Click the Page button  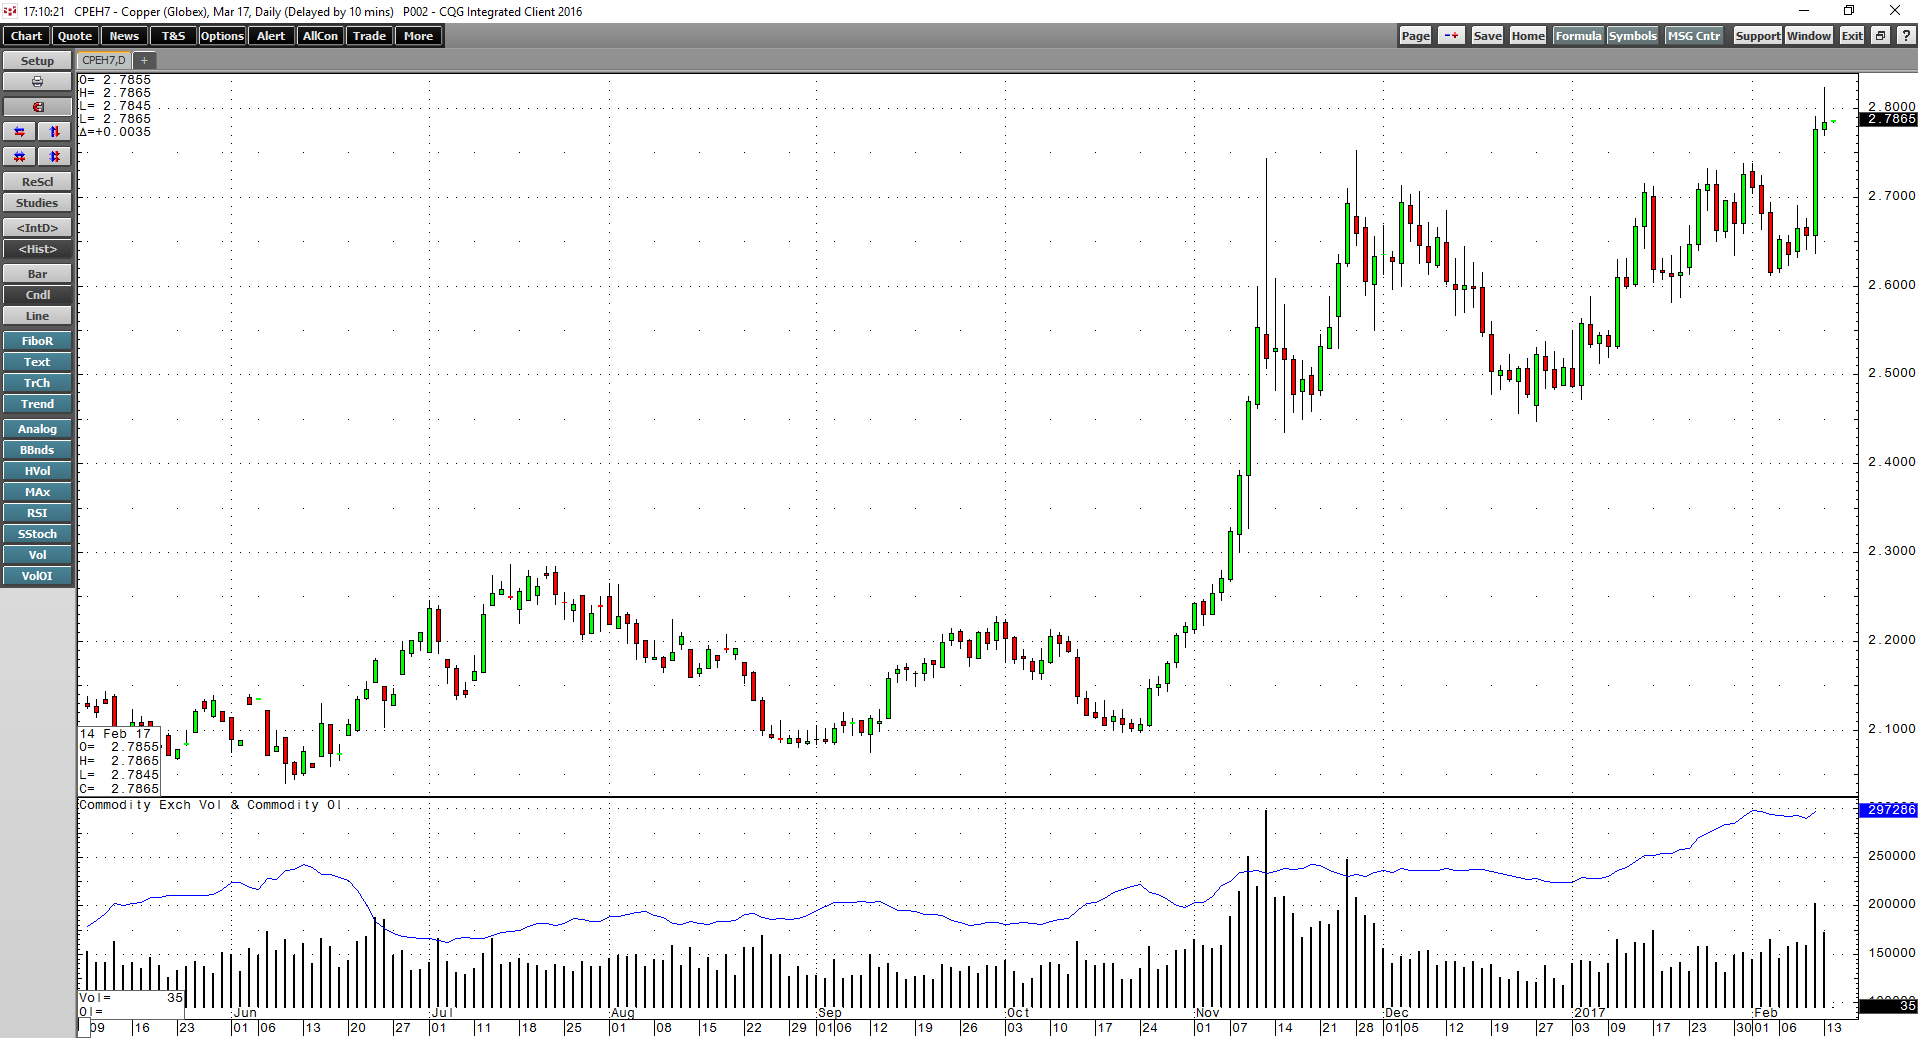(x=1415, y=36)
